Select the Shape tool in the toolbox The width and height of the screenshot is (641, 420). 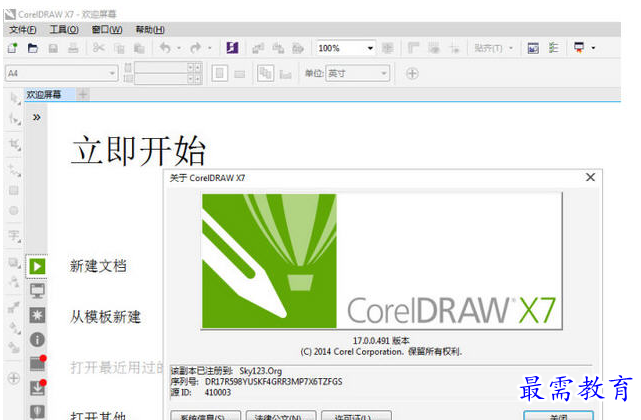pos(15,119)
